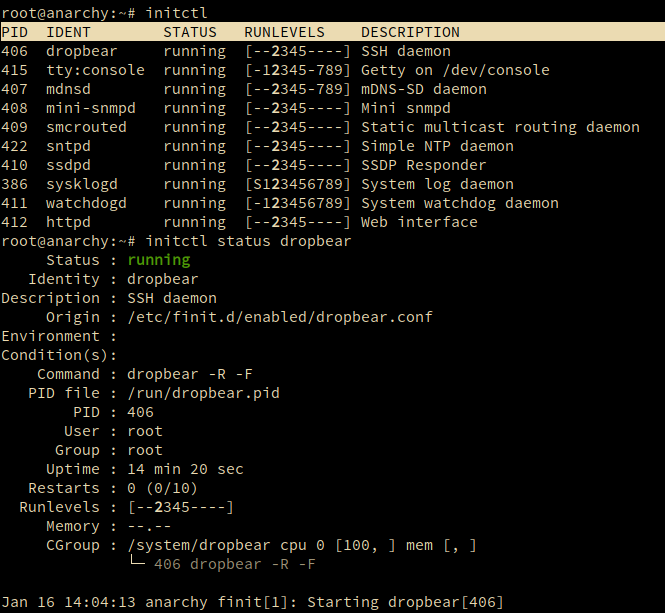Click the PID column header
This screenshot has width=665, height=613.
click(14, 32)
